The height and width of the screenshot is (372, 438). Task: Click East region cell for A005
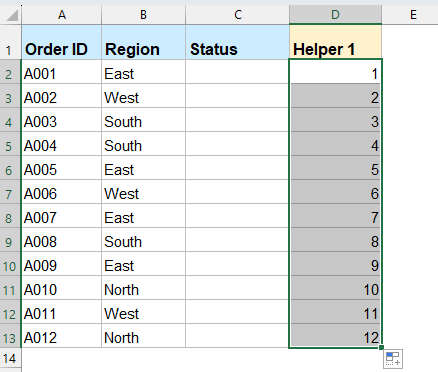[x=143, y=168]
